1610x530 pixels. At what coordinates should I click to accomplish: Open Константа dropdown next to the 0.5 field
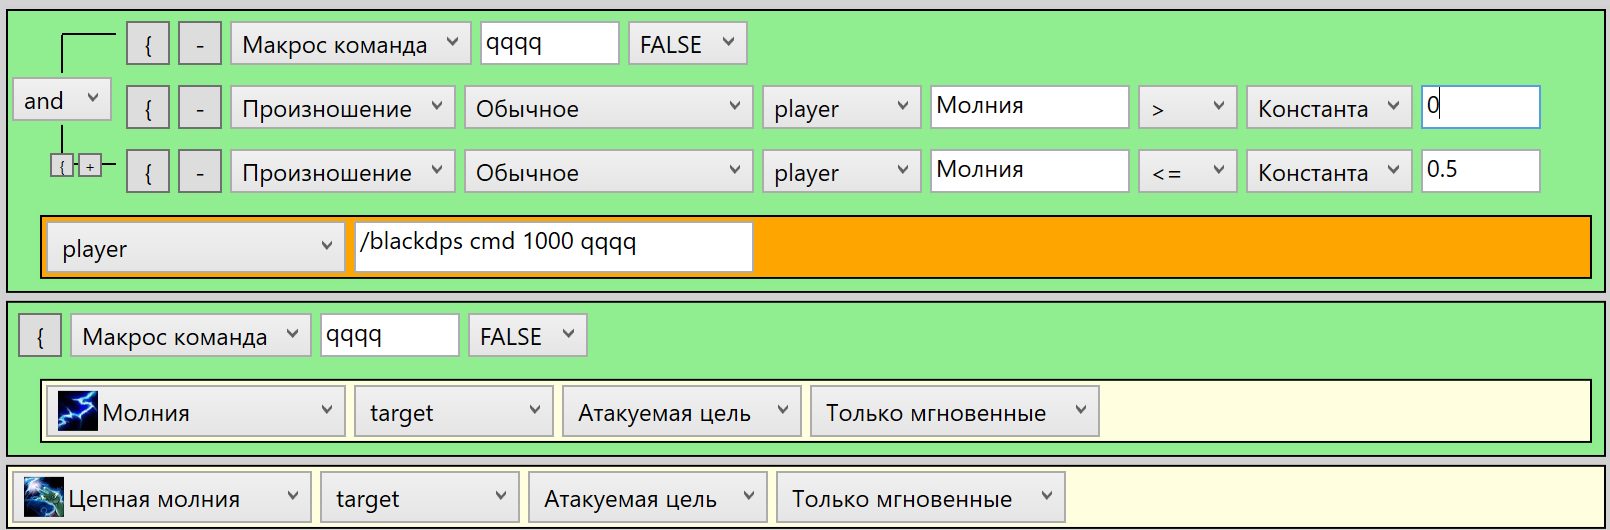[x=1328, y=172]
